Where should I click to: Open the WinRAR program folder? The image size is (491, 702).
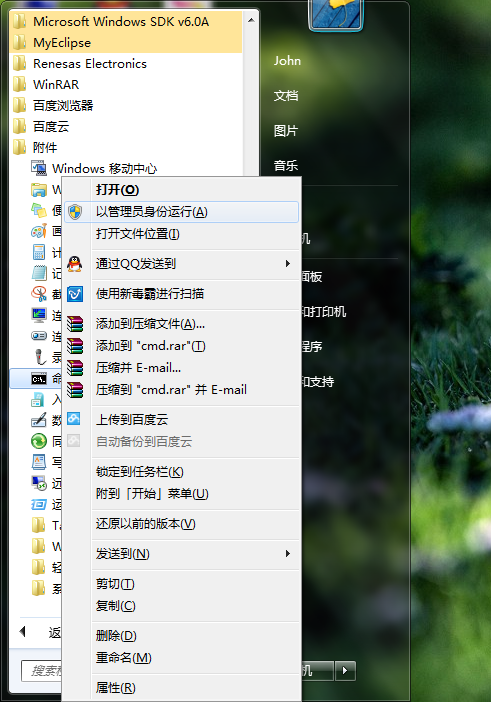(x=126, y=85)
